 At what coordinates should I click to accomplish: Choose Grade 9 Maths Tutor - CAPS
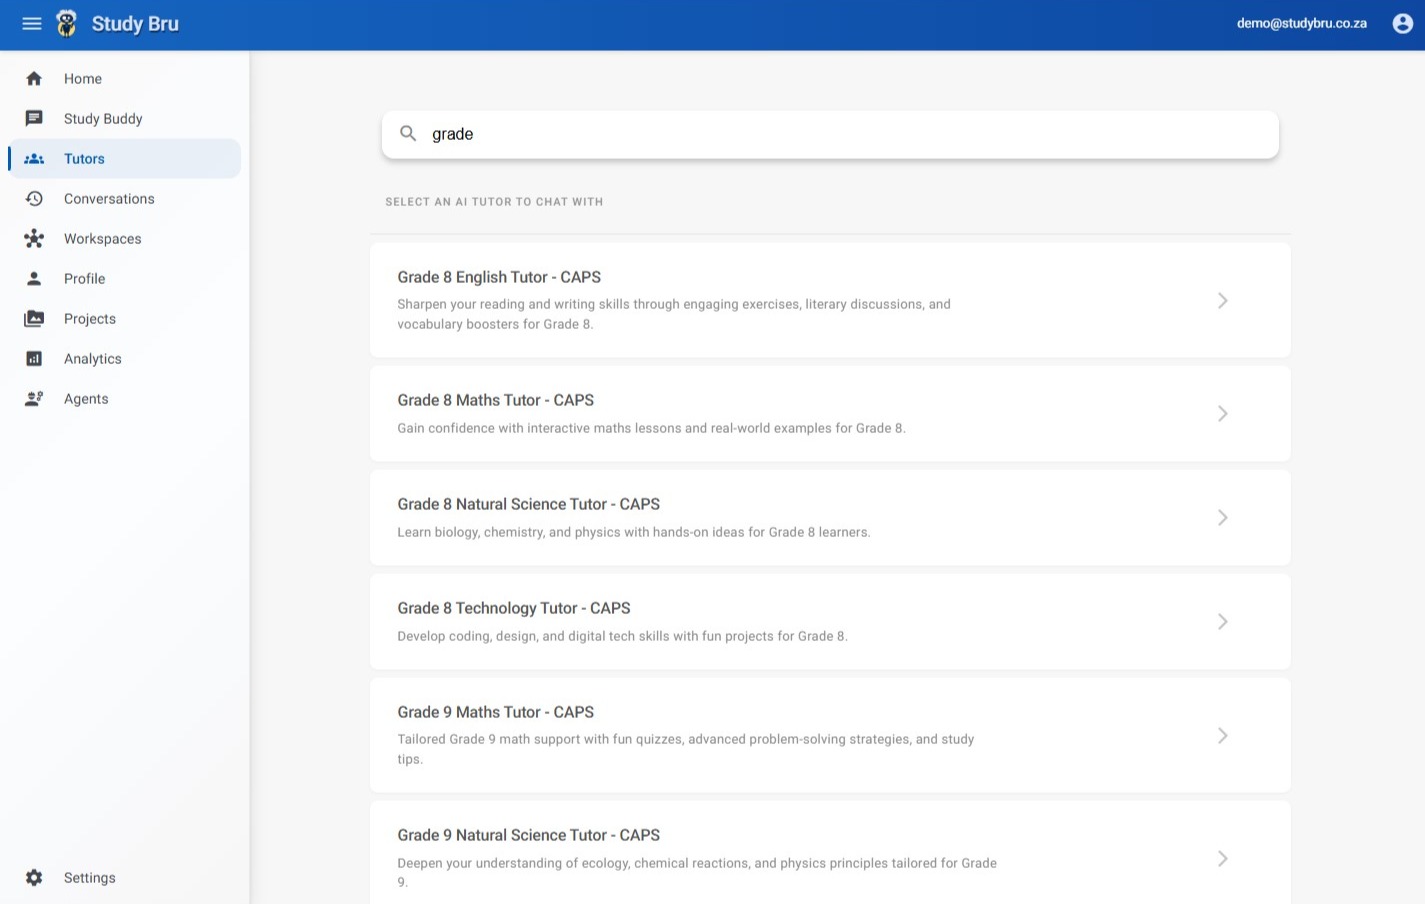pos(495,713)
